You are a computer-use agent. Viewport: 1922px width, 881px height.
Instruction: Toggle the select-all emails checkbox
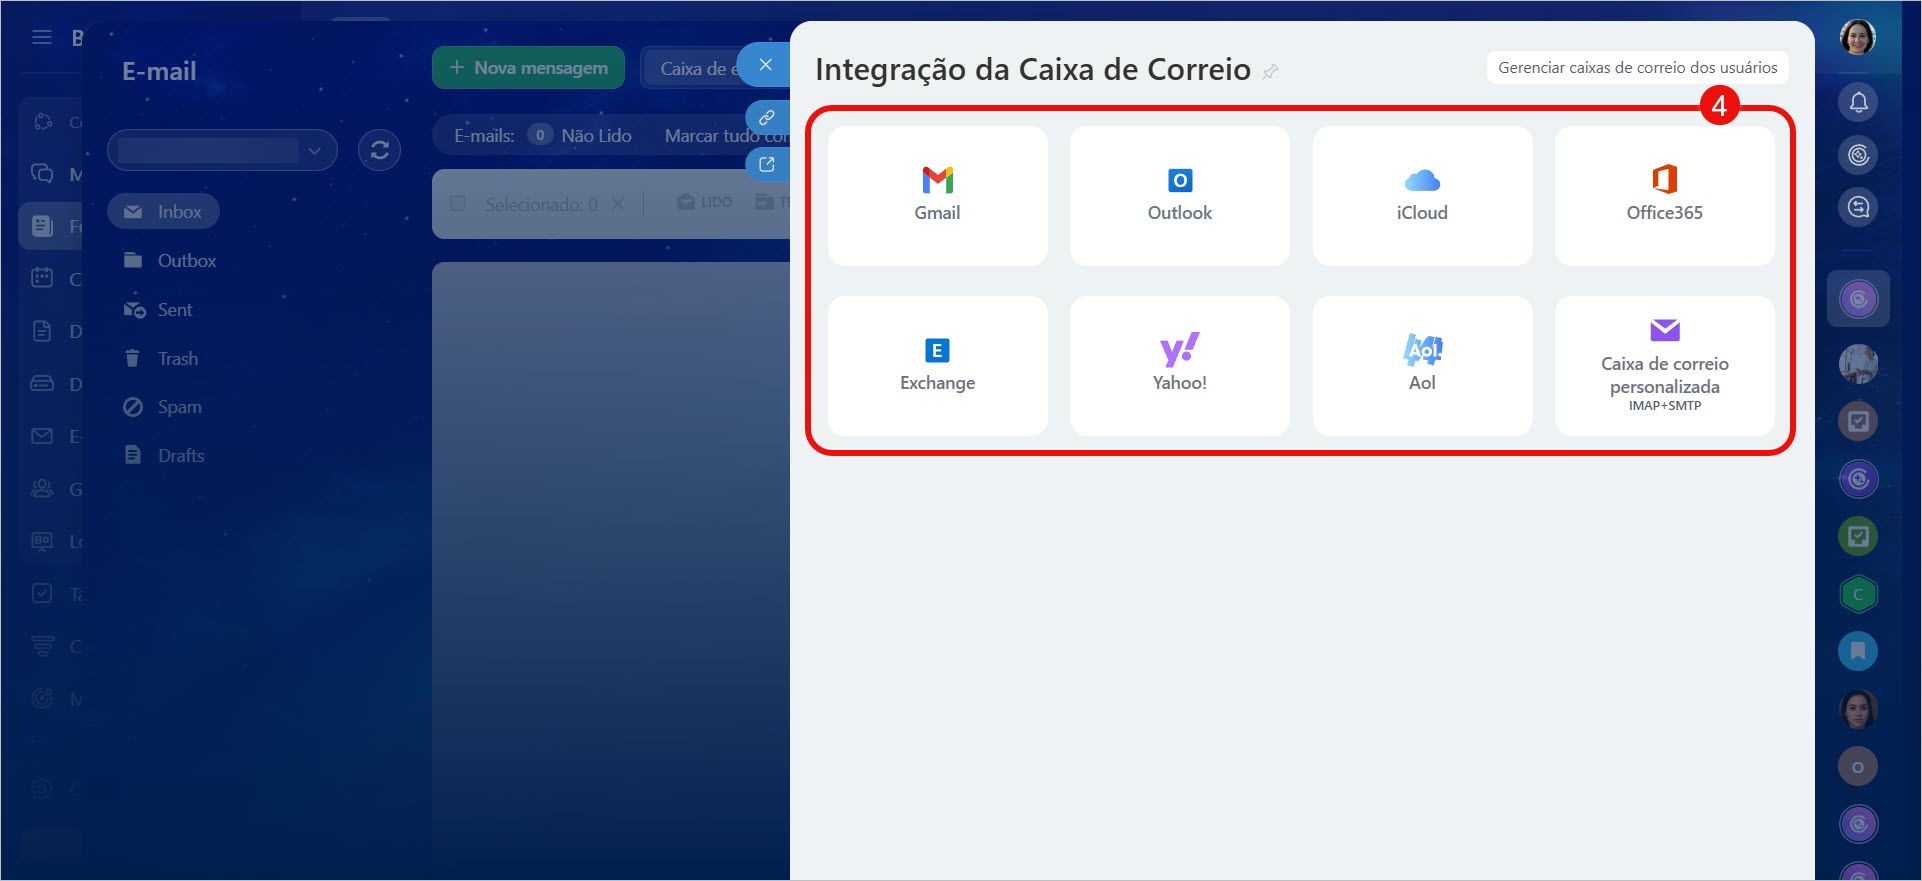[458, 204]
